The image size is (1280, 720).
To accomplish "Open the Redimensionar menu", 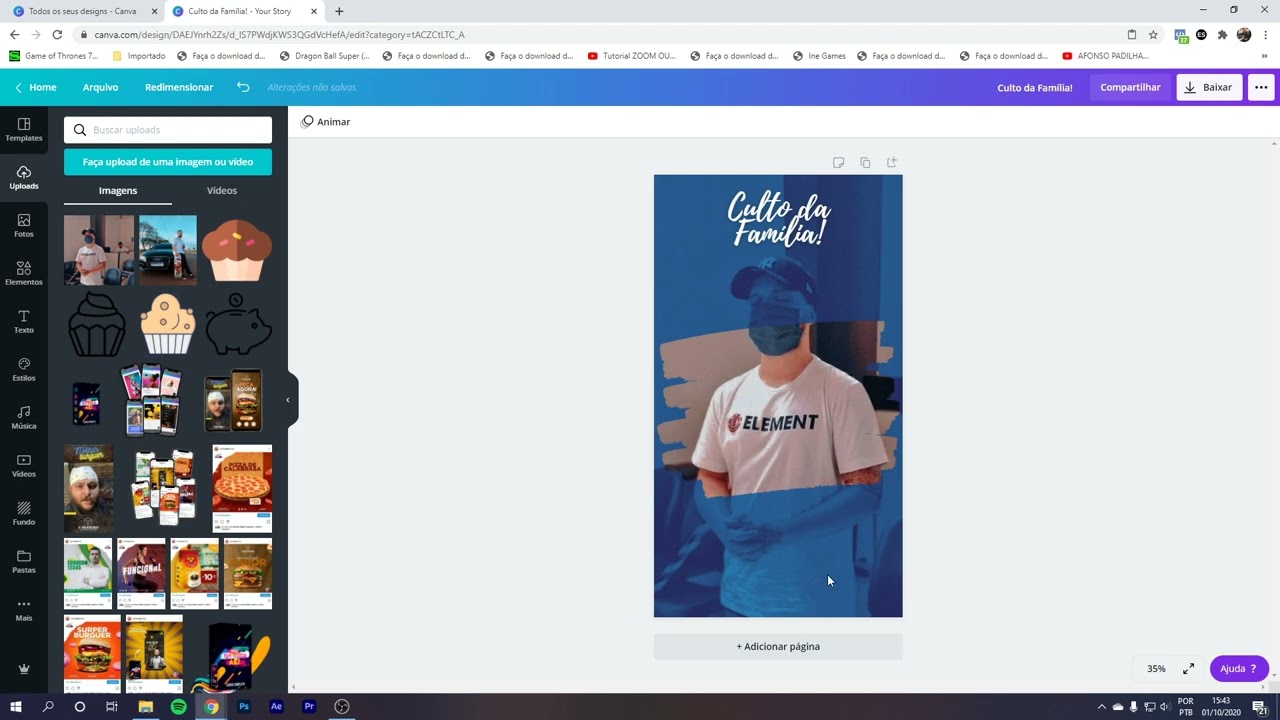I will click(179, 87).
